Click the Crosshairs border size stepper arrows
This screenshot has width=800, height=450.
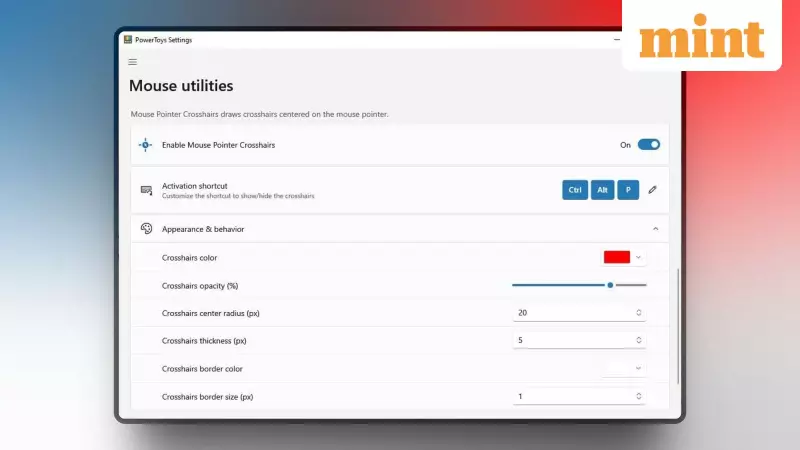pyautogui.click(x=639, y=397)
